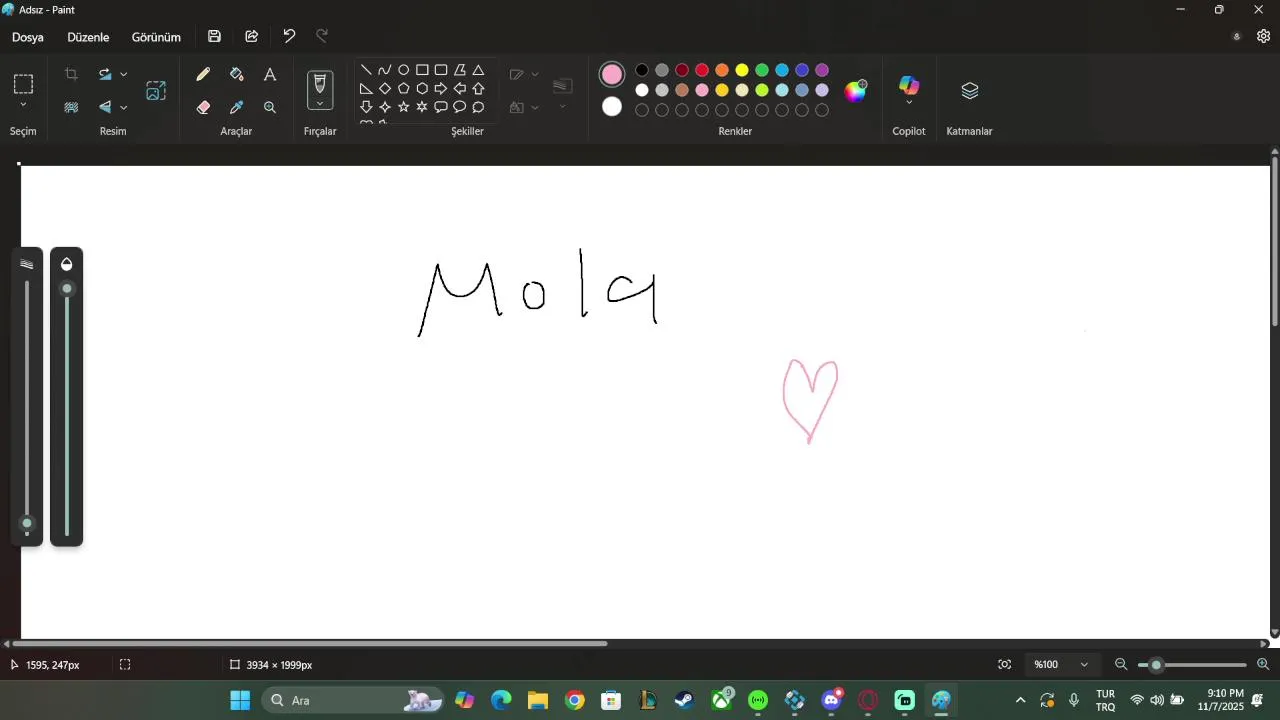This screenshot has width=1280, height=720.
Task: Pick the purple color swatch
Action: pos(822,70)
